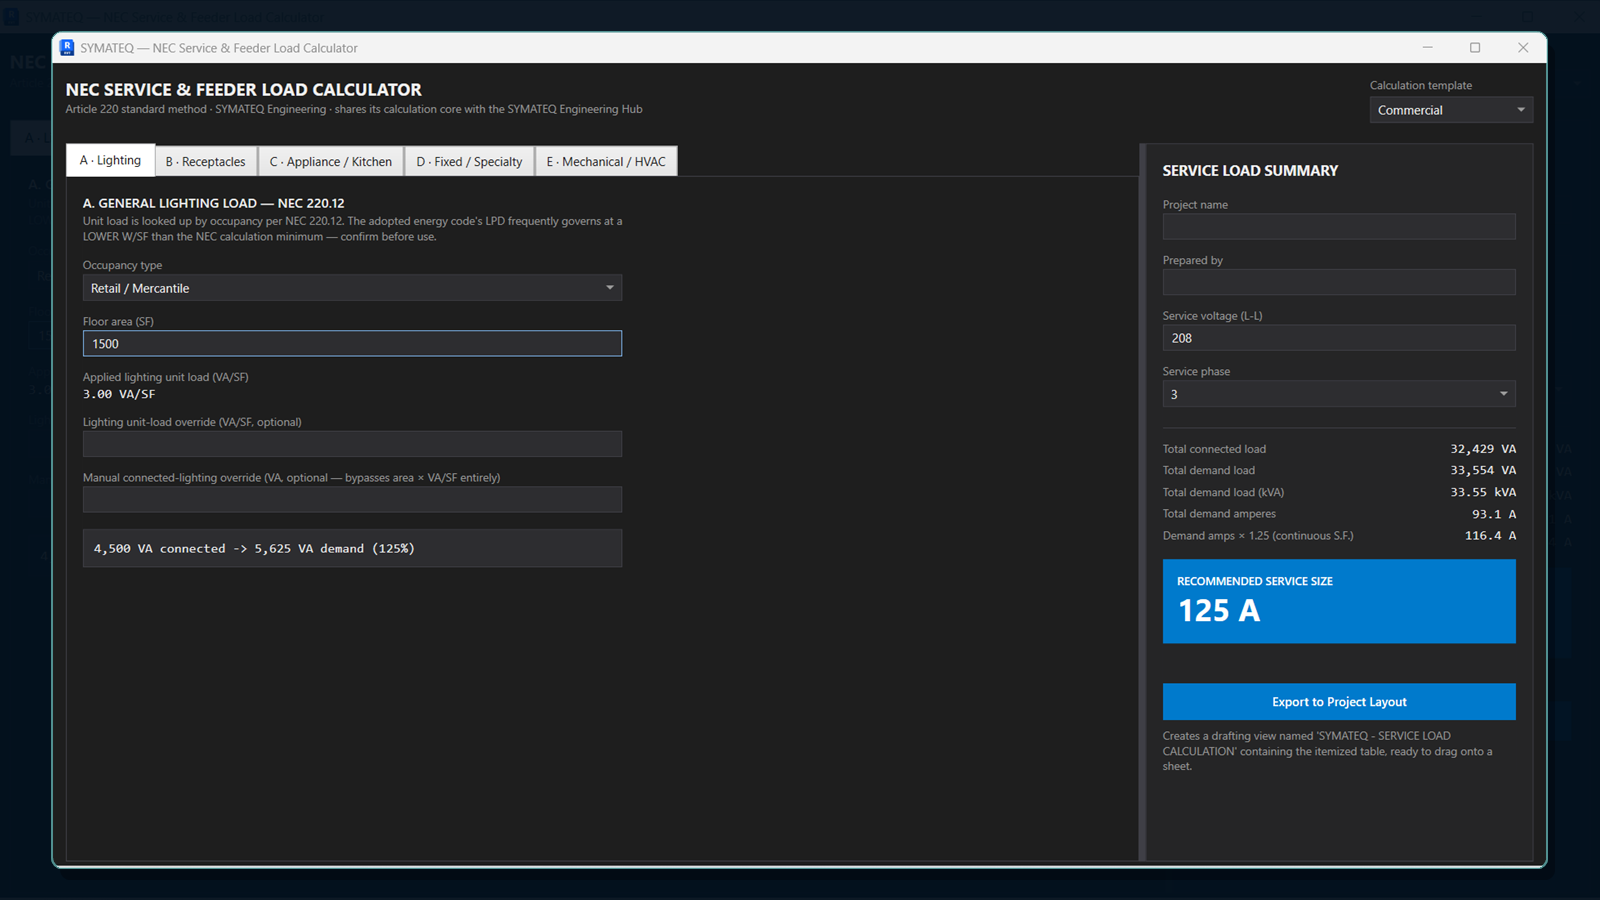The image size is (1600, 900).
Task: Switch to the A · Lighting tab
Action: pyautogui.click(x=111, y=160)
